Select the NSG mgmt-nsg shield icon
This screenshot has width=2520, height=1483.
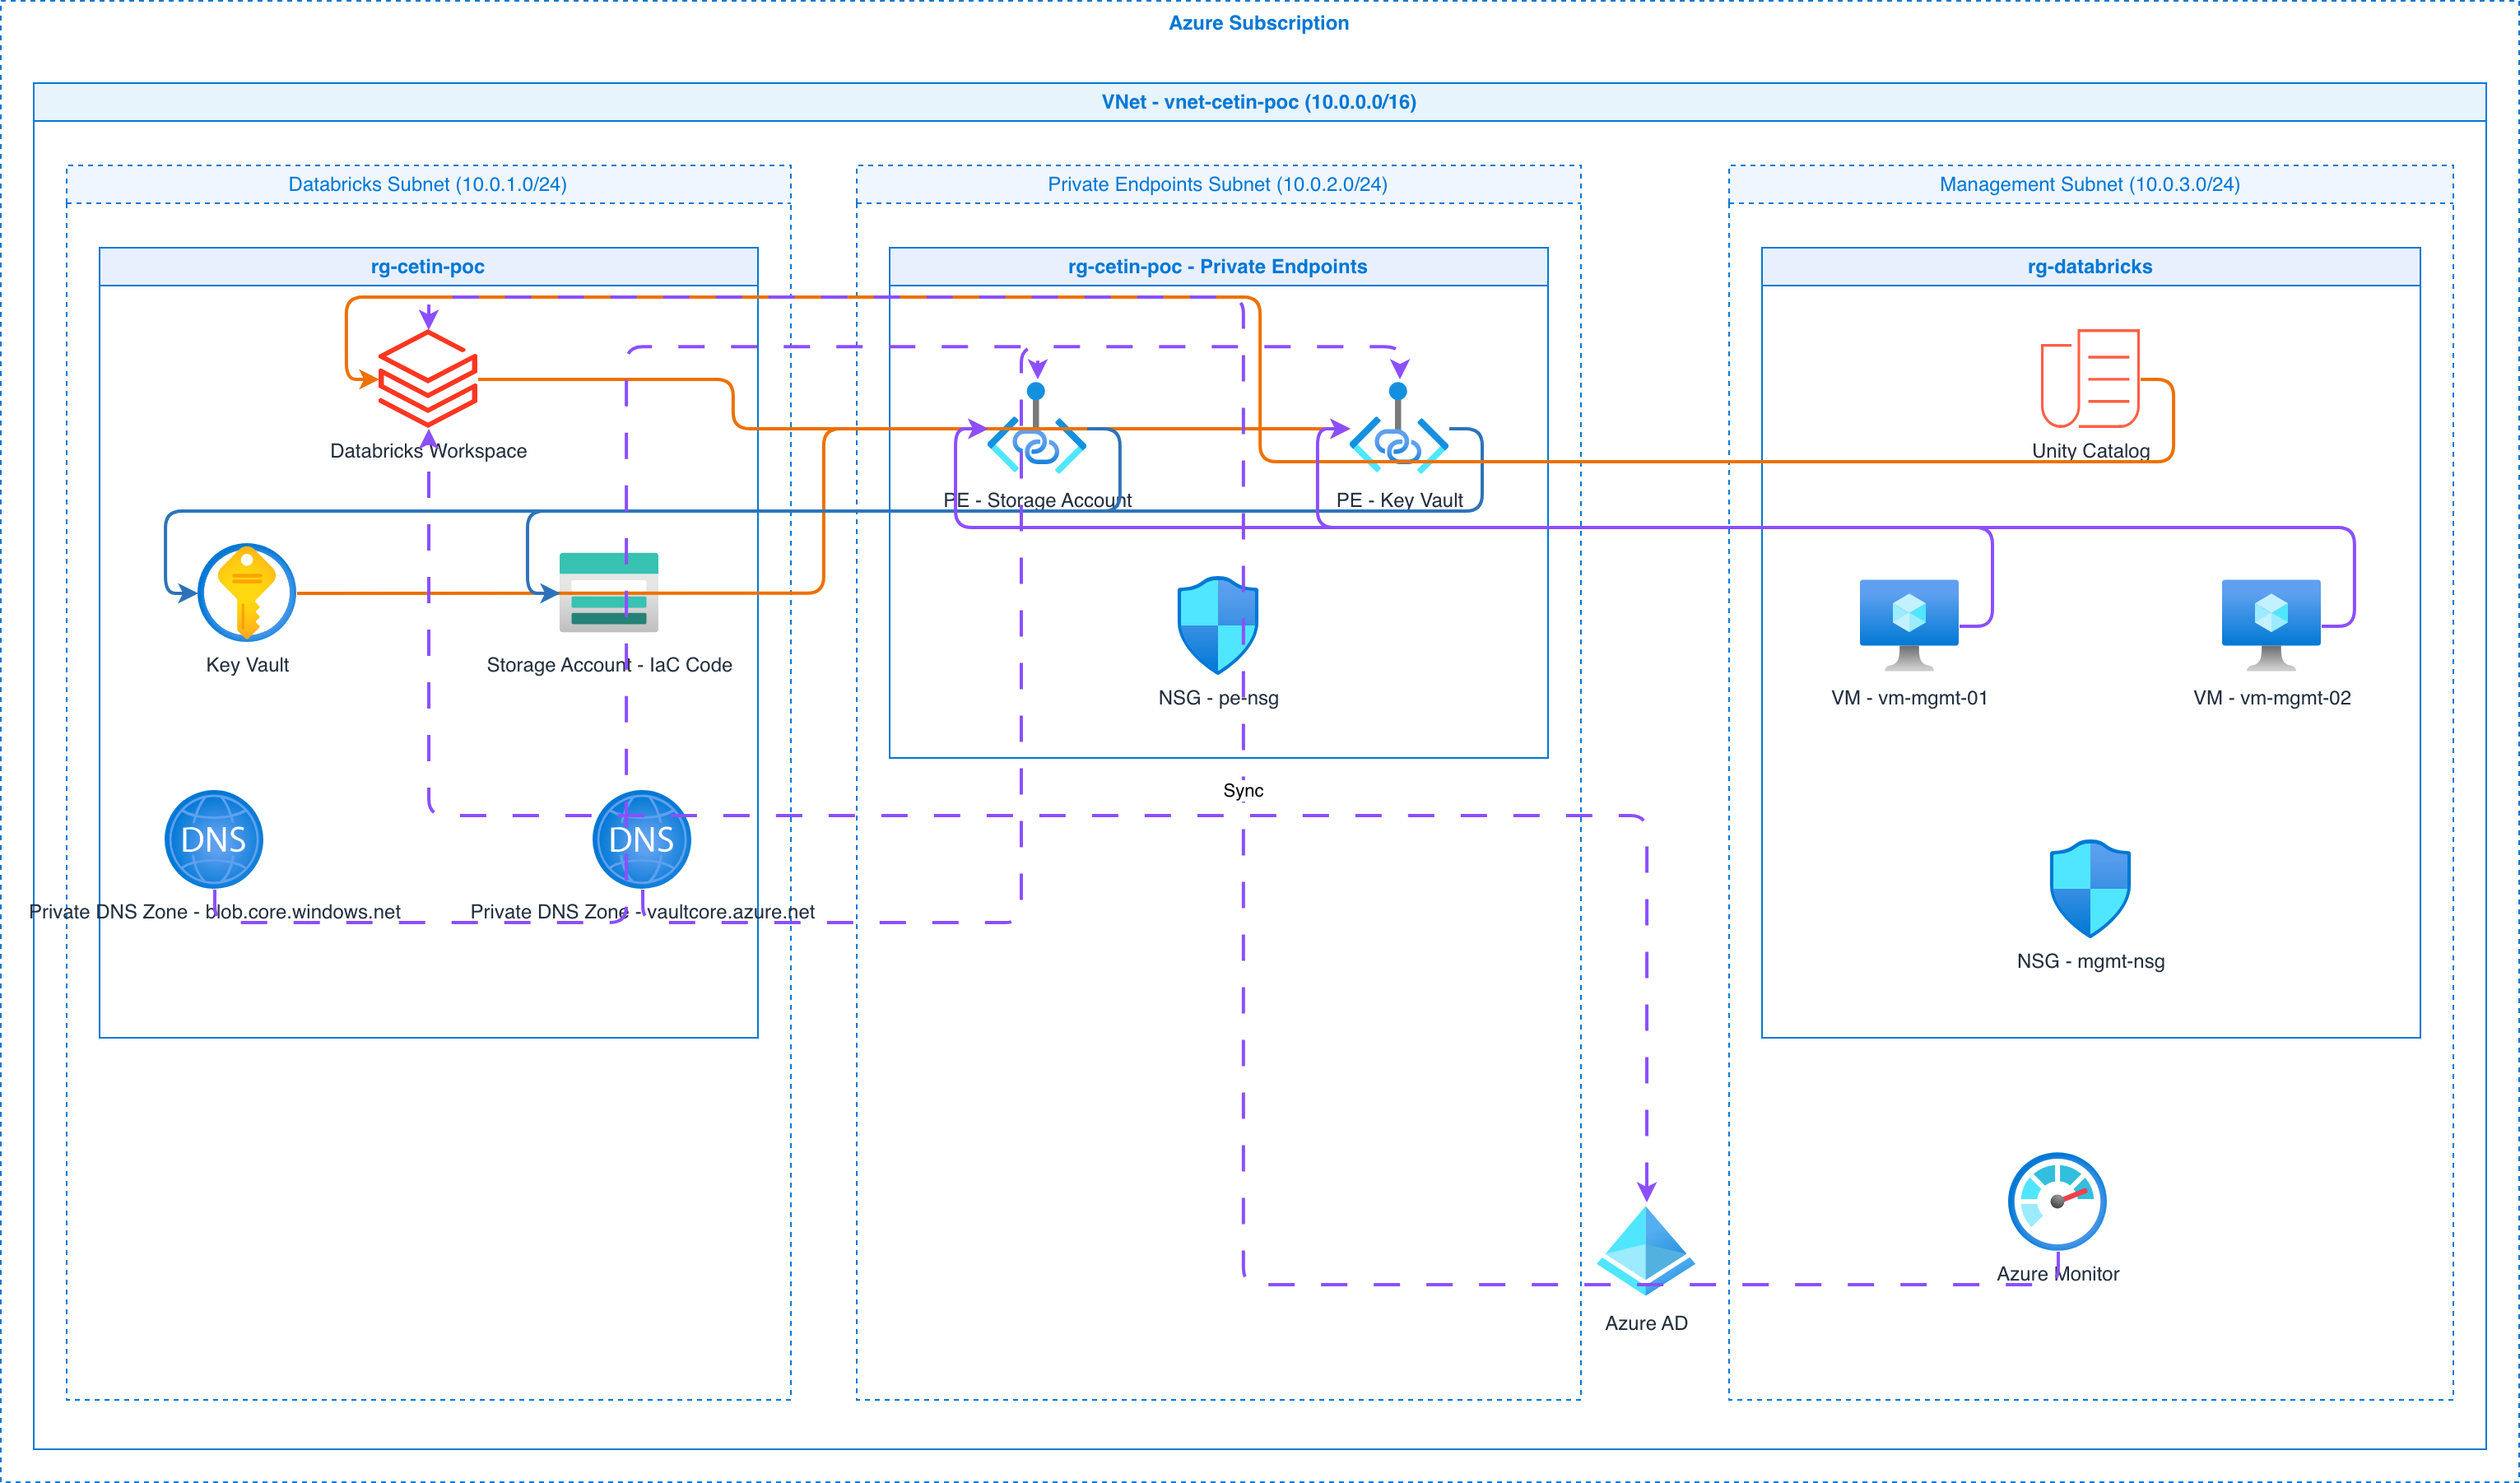coord(2090,889)
